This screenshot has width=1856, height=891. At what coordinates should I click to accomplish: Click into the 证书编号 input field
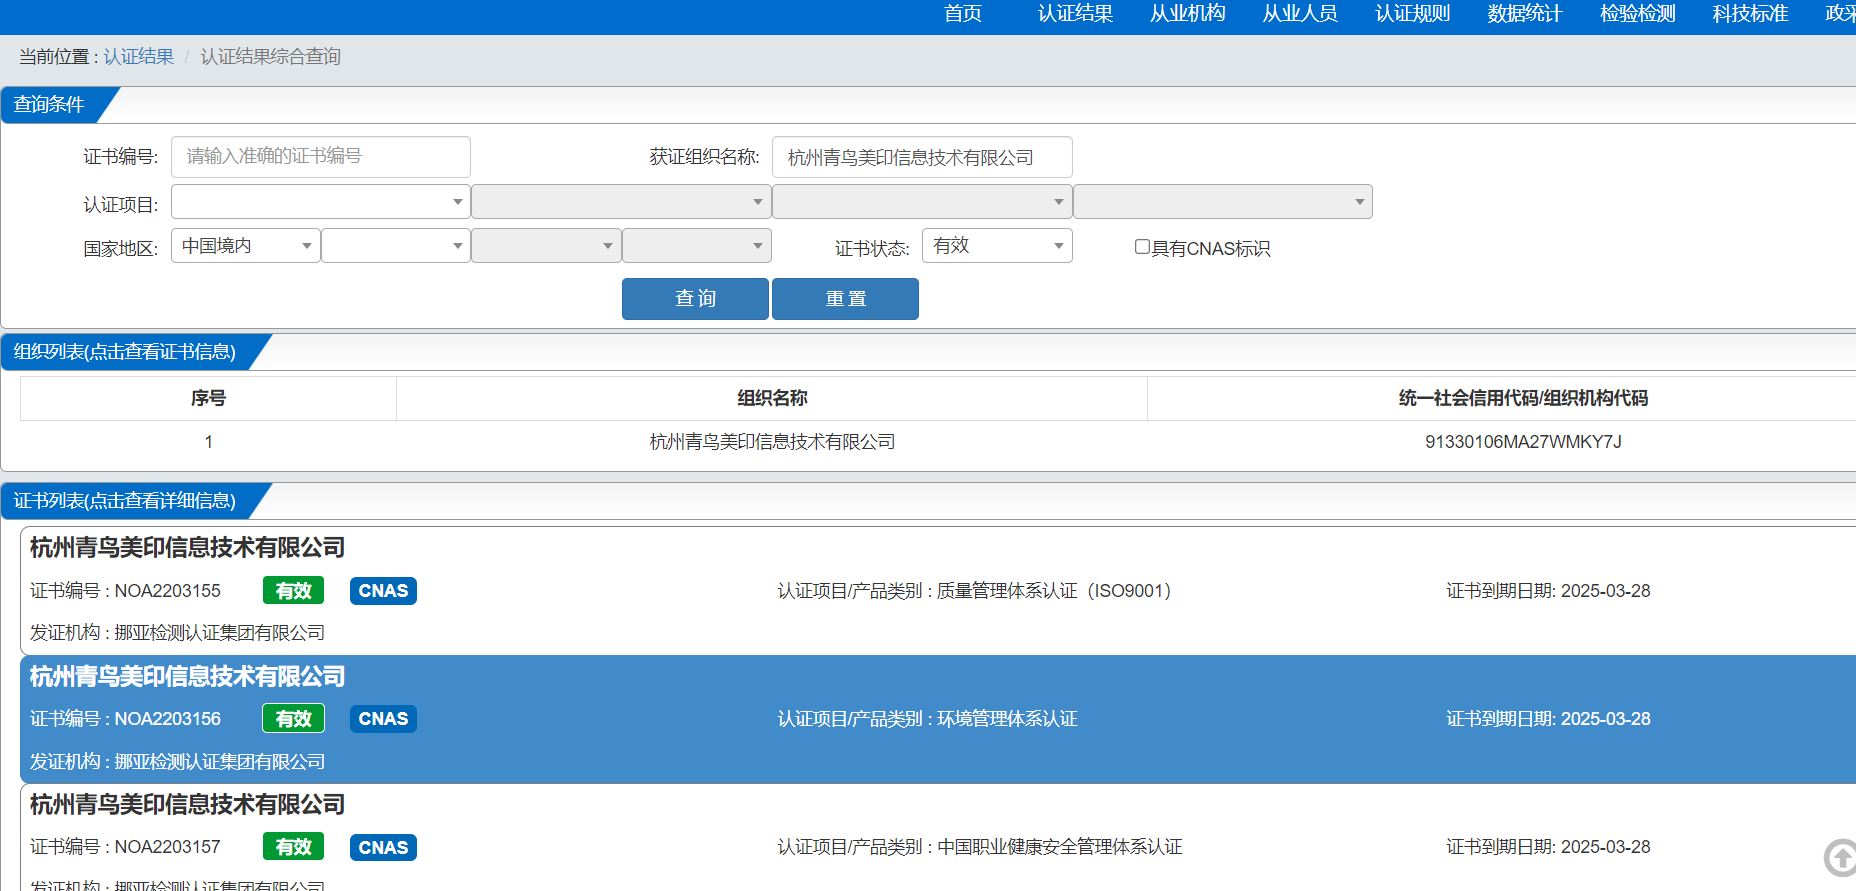pyautogui.click(x=321, y=157)
